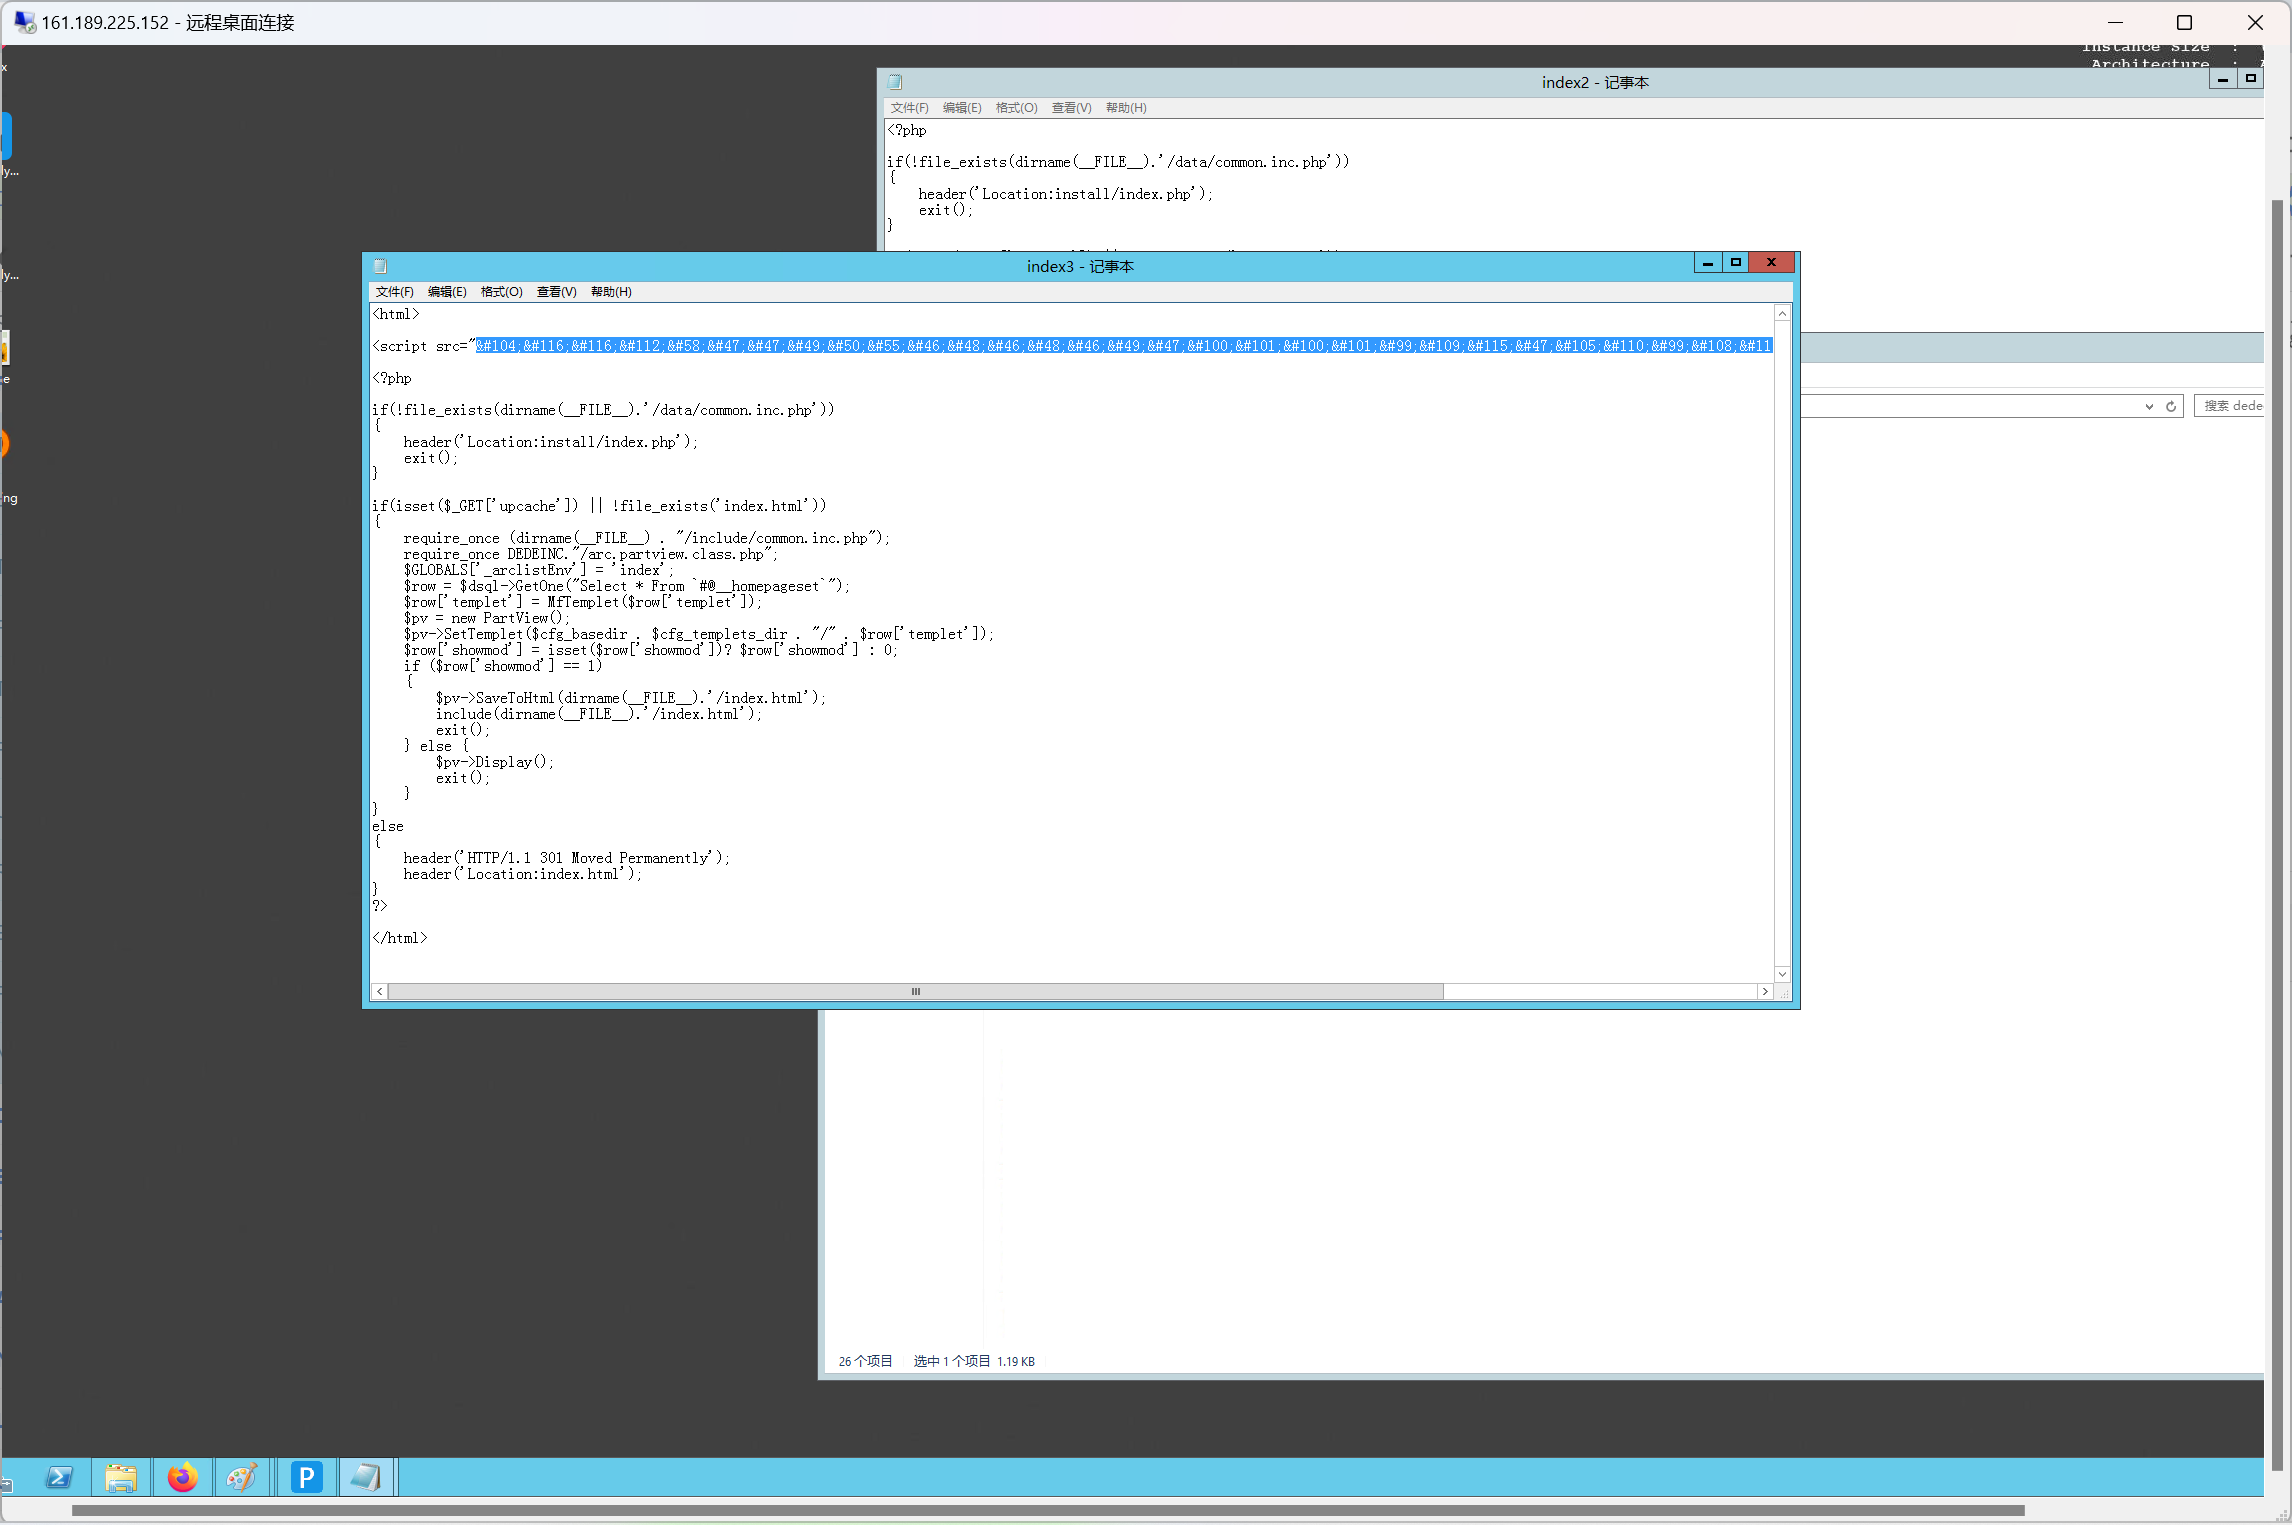The image size is (2292, 1525).
Task: Open 编辑(E) menu in index3 Notepad
Action: click(x=447, y=292)
